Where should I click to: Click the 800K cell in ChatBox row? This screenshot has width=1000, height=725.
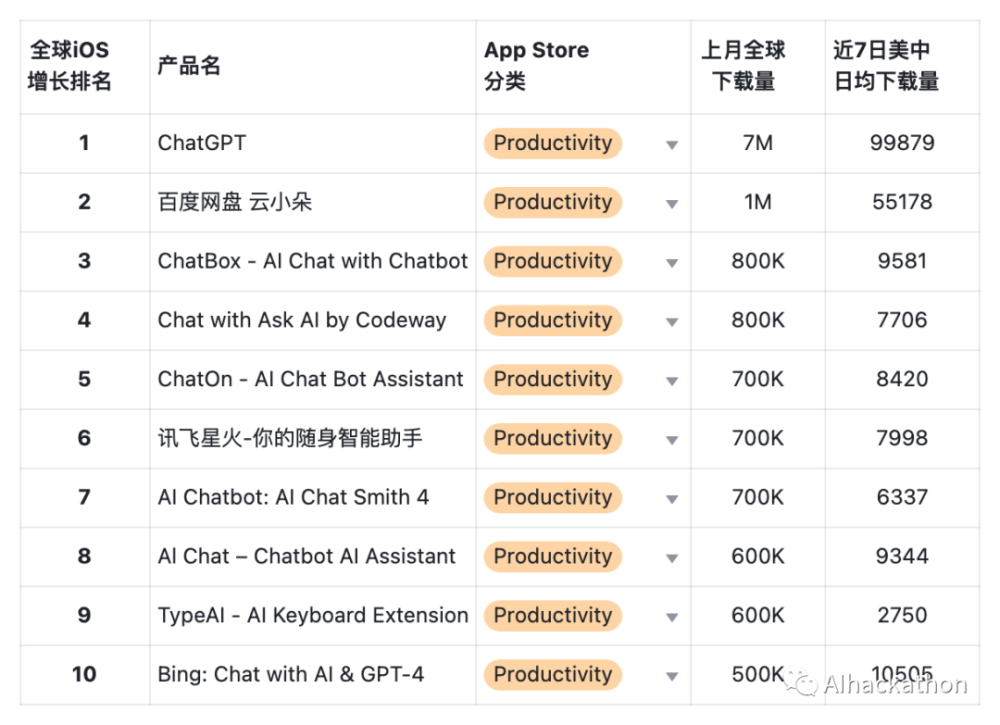click(758, 261)
